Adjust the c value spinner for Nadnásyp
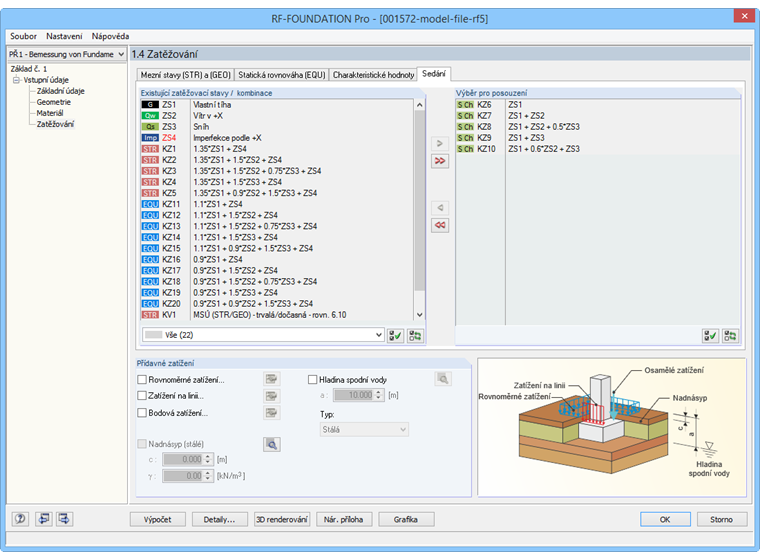Screen dimensions: 760x560 pyautogui.click(x=207, y=459)
